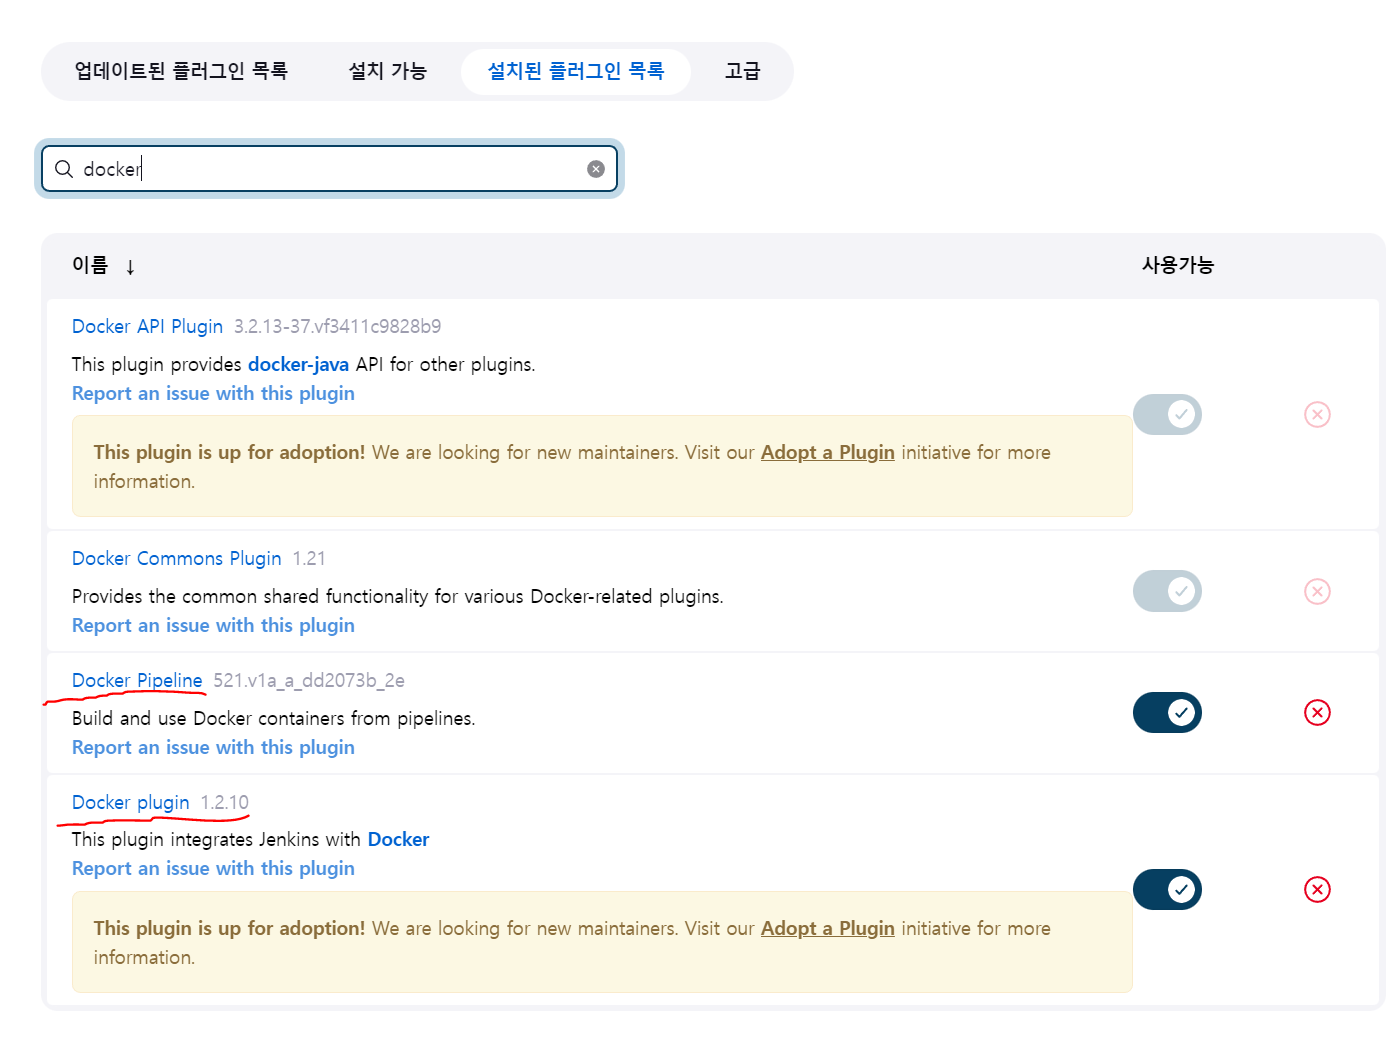Open Adopt a Plugin link under Docker API Plugin
This screenshot has width=1393, height=1059.
827,452
